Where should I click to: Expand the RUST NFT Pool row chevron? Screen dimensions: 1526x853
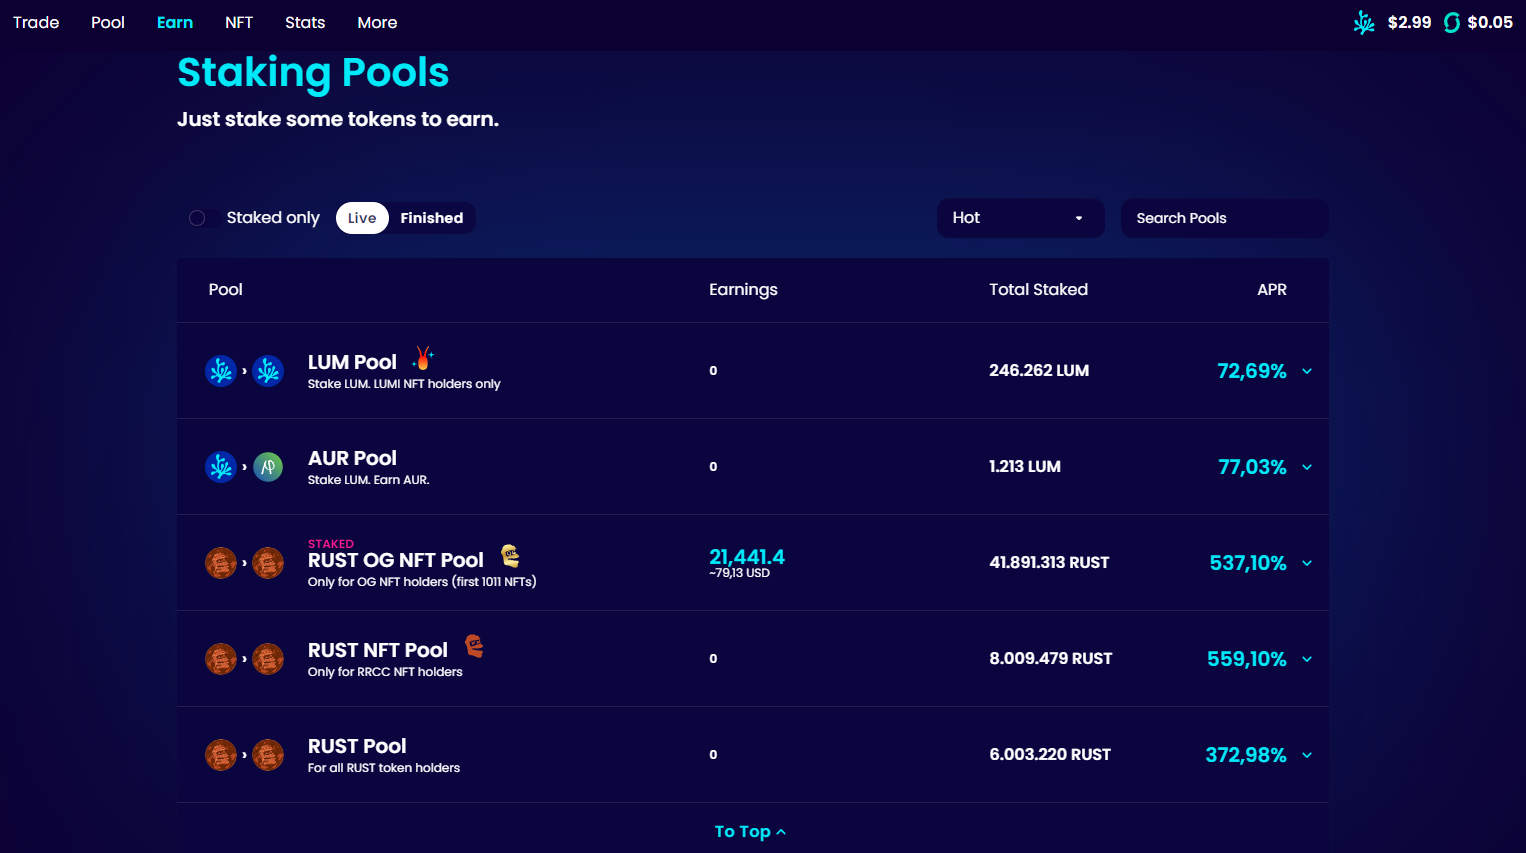[1306, 659]
